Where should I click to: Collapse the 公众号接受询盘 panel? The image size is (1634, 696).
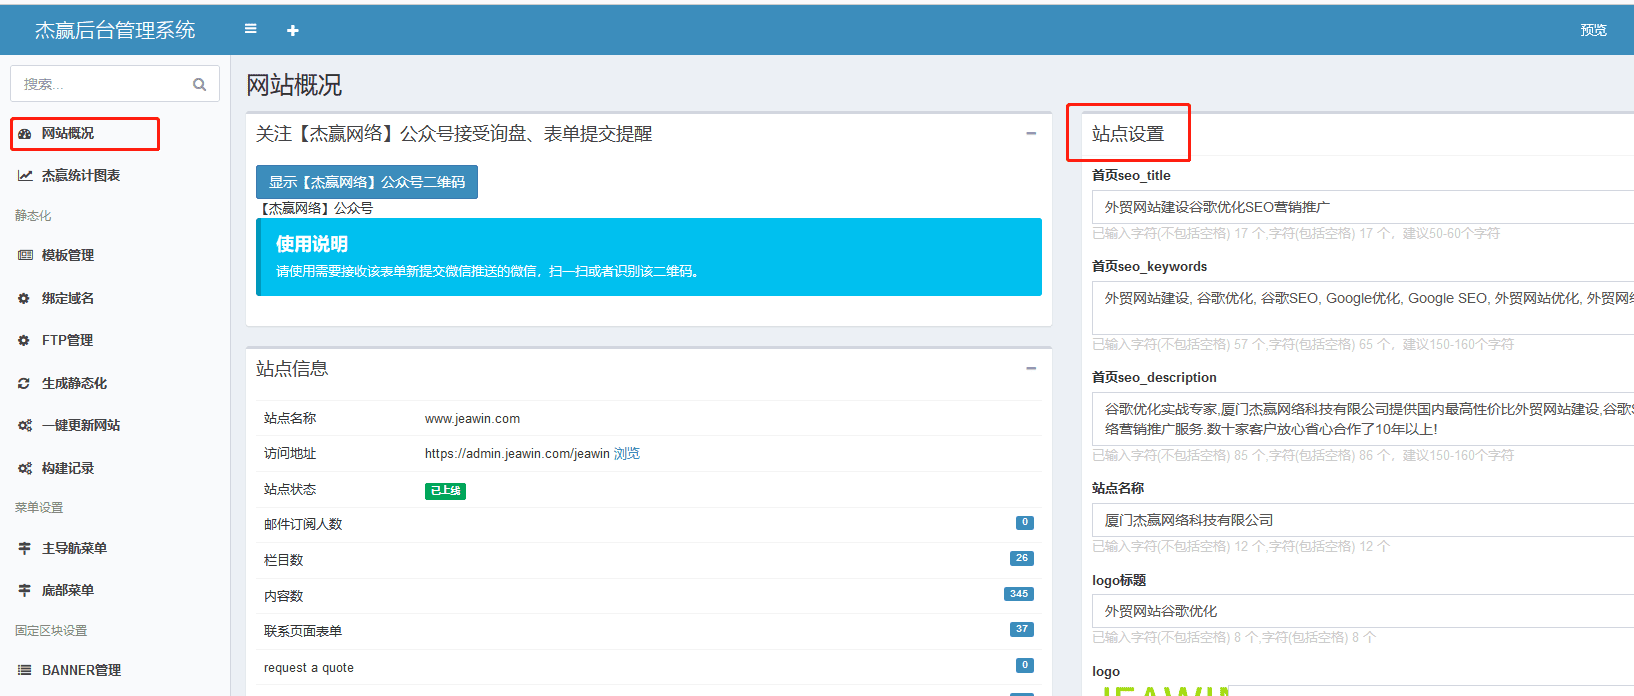click(x=1031, y=133)
